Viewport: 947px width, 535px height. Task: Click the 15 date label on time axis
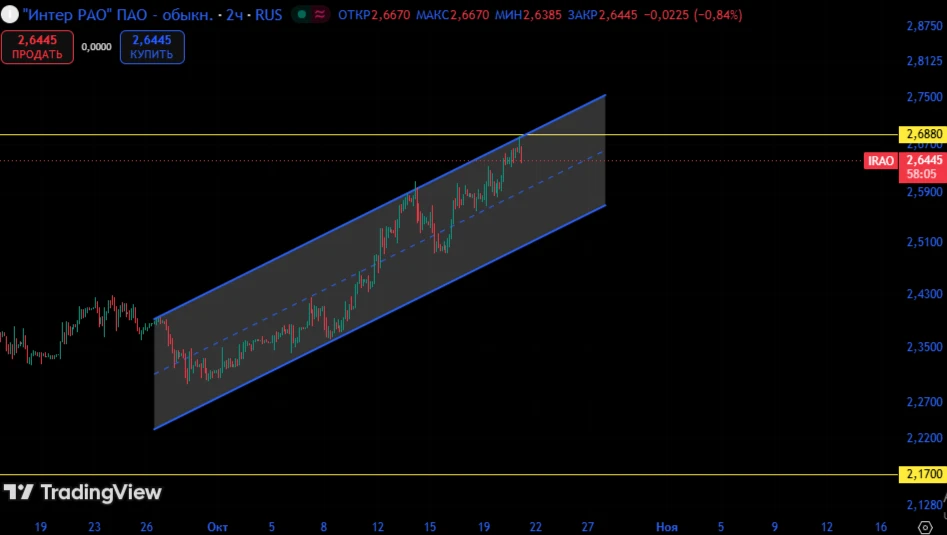coord(430,527)
